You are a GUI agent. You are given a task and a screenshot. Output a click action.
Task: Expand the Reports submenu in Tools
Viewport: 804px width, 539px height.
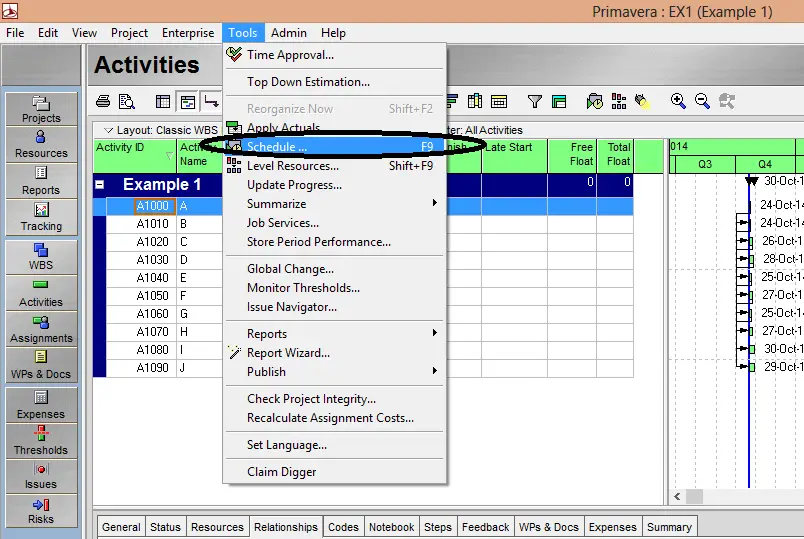(434, 333)
